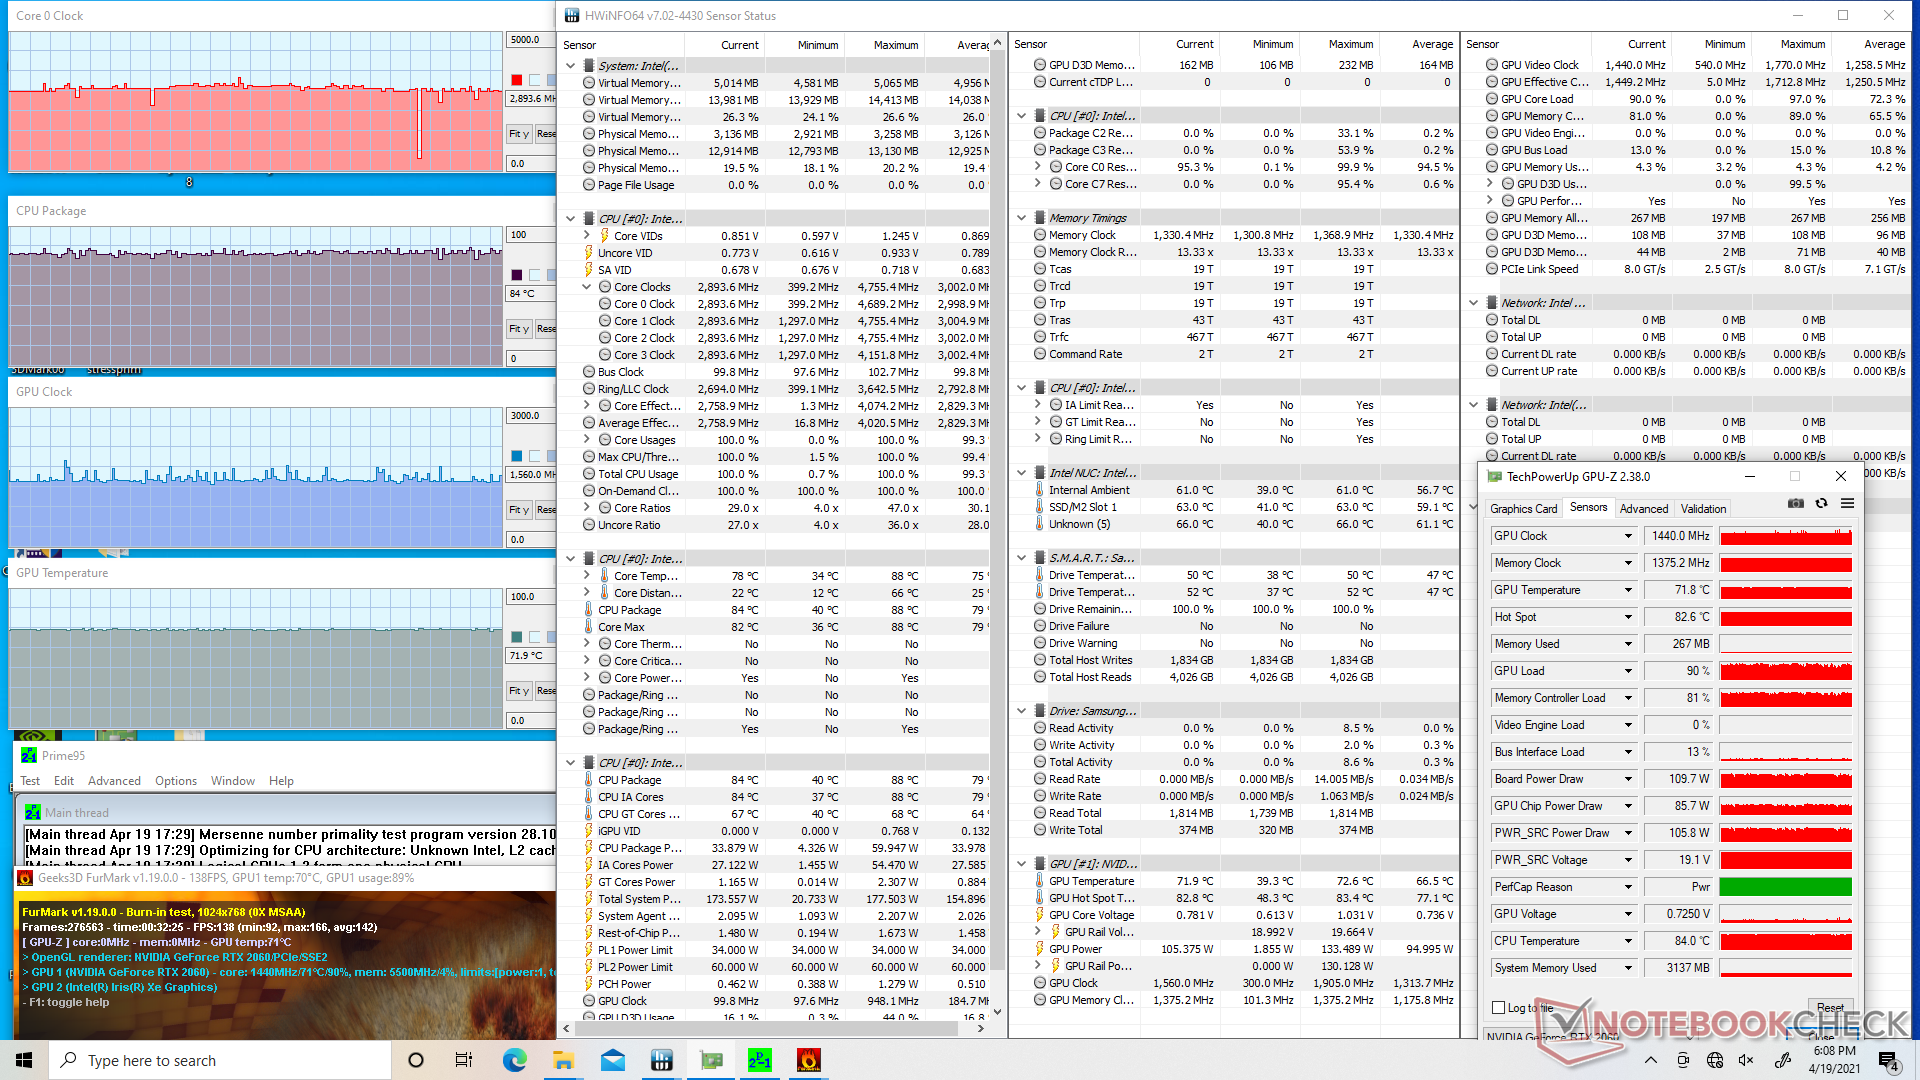Open the Mail app in taskbar
Image resolution: width=1920 pixels, height=1080 pixels.
point(612,1060)
